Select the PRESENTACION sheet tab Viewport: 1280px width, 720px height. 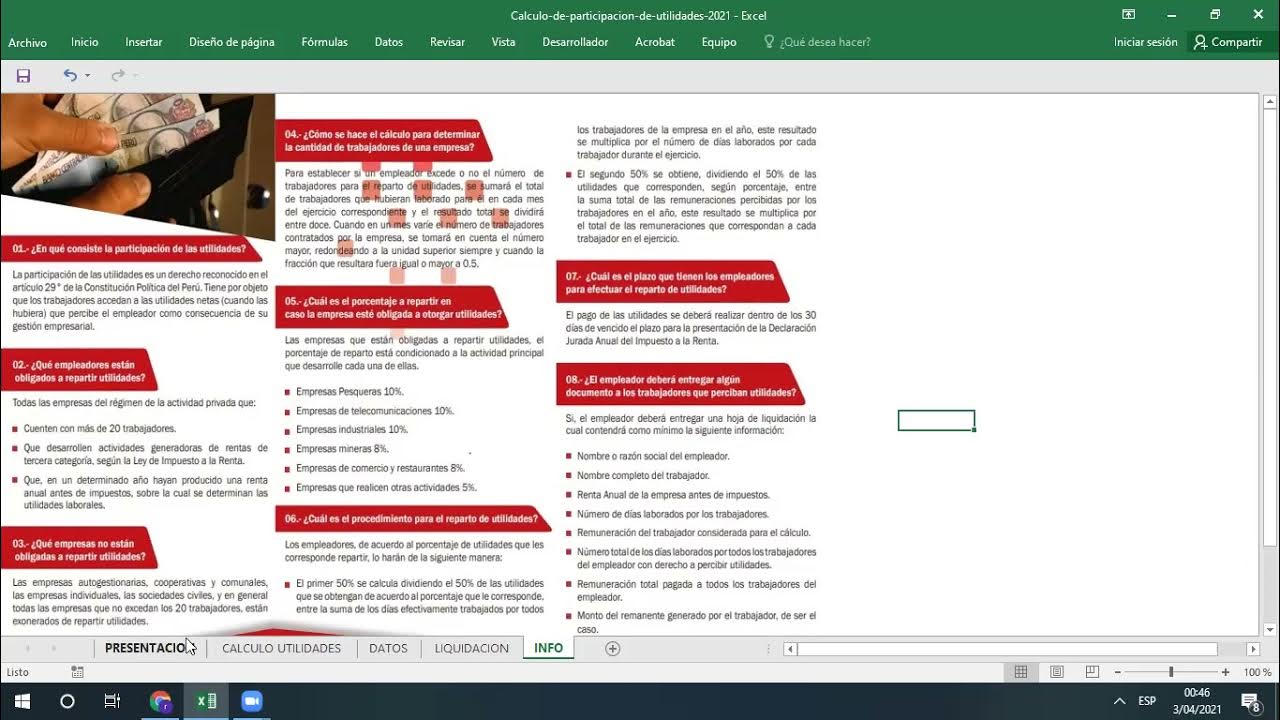pos(149,648)
